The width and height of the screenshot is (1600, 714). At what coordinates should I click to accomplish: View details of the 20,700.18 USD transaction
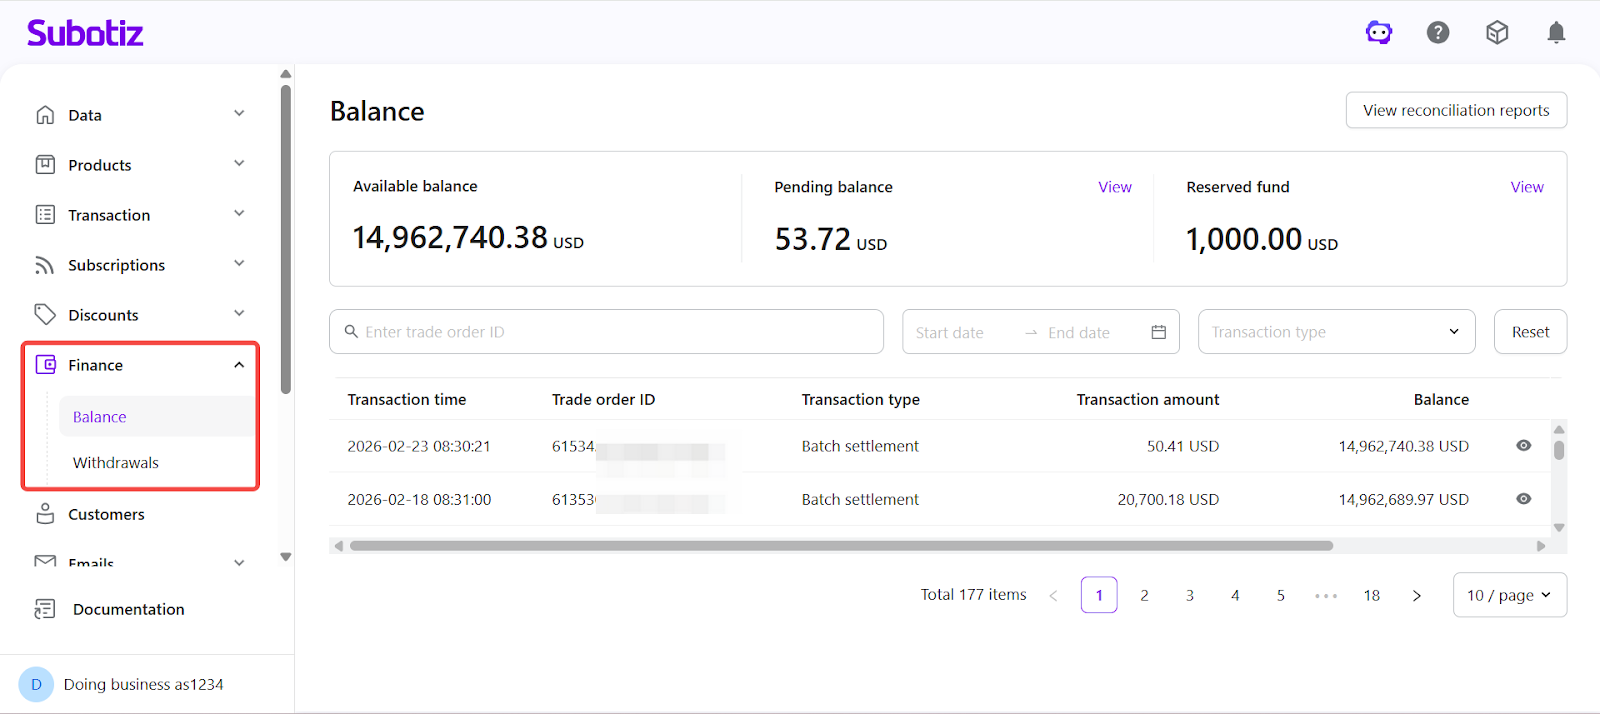pyautogui.click(x=1523, y=499)
